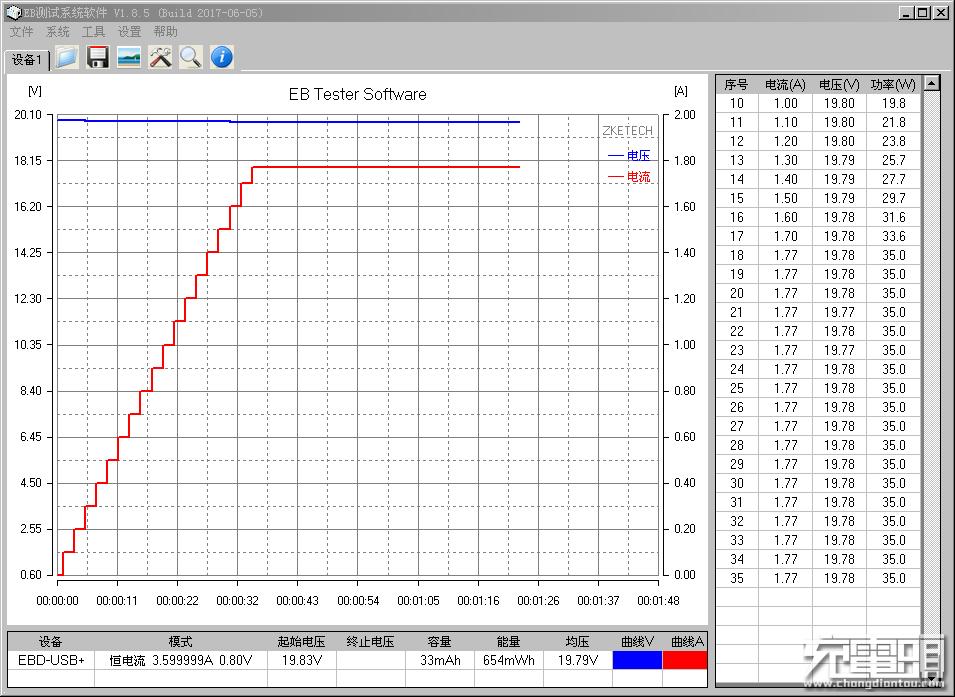This screenshot has width=955, height=697.
Task: Open the hammer and wrench tools icon
Action: click(160, 57)
